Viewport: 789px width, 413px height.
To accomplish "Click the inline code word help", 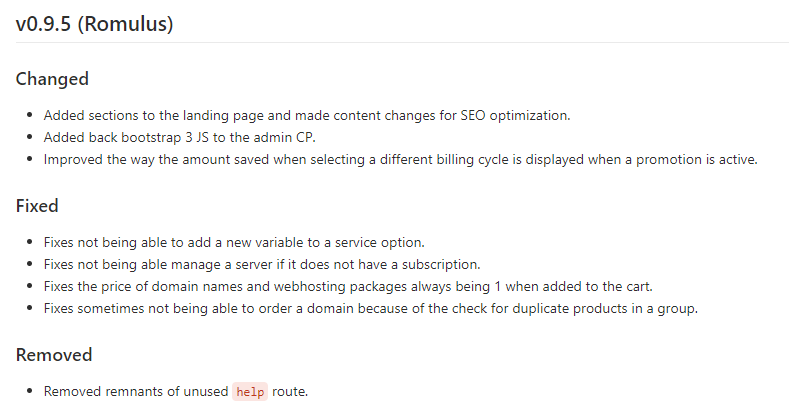I will (250, 392).
